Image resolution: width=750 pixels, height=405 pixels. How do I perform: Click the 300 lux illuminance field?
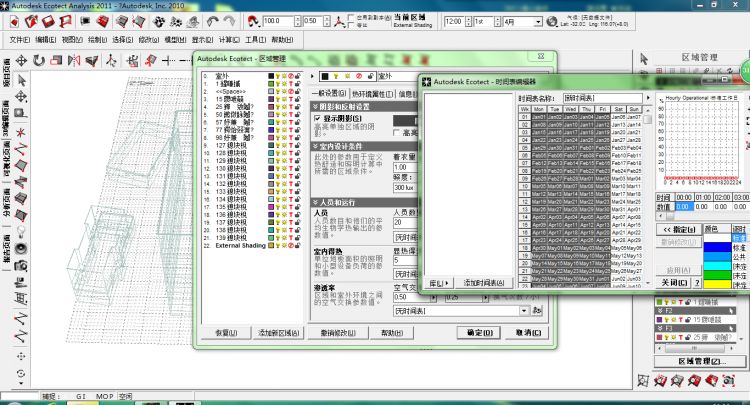tap(404, 188)
